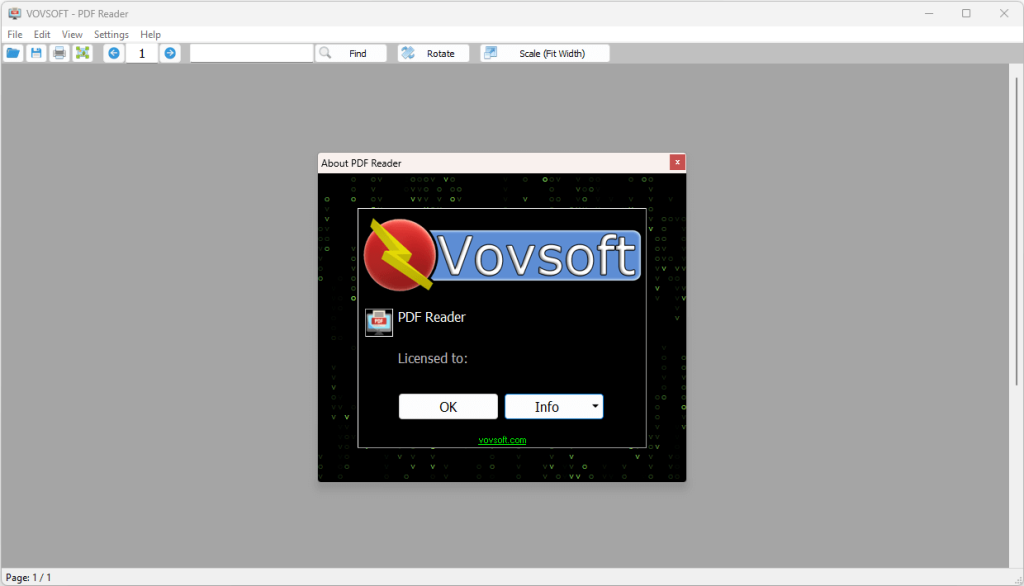Open the vovsoft.com link
This screenshot has height=586, width=1024.
click(x=502, y=440)
